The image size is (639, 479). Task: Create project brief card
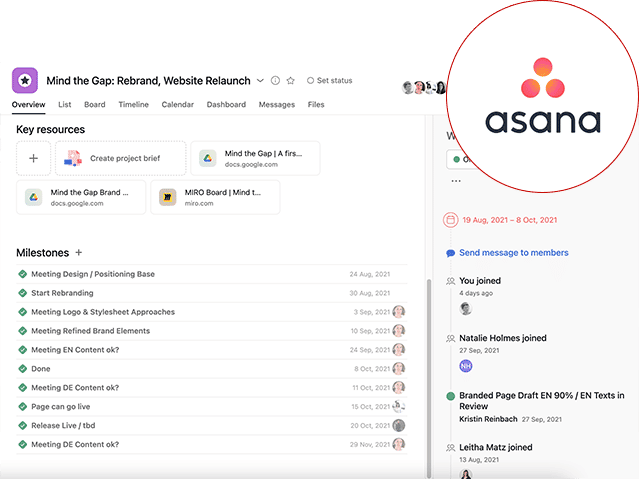click(121, 158)
